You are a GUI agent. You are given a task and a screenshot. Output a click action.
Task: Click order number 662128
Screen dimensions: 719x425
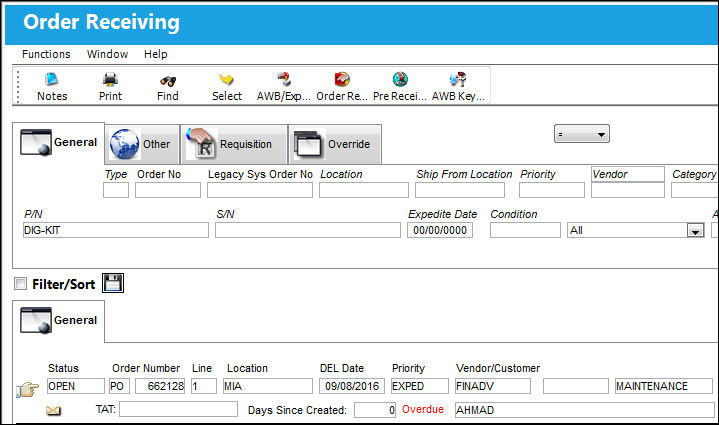(x=160, y=386)
